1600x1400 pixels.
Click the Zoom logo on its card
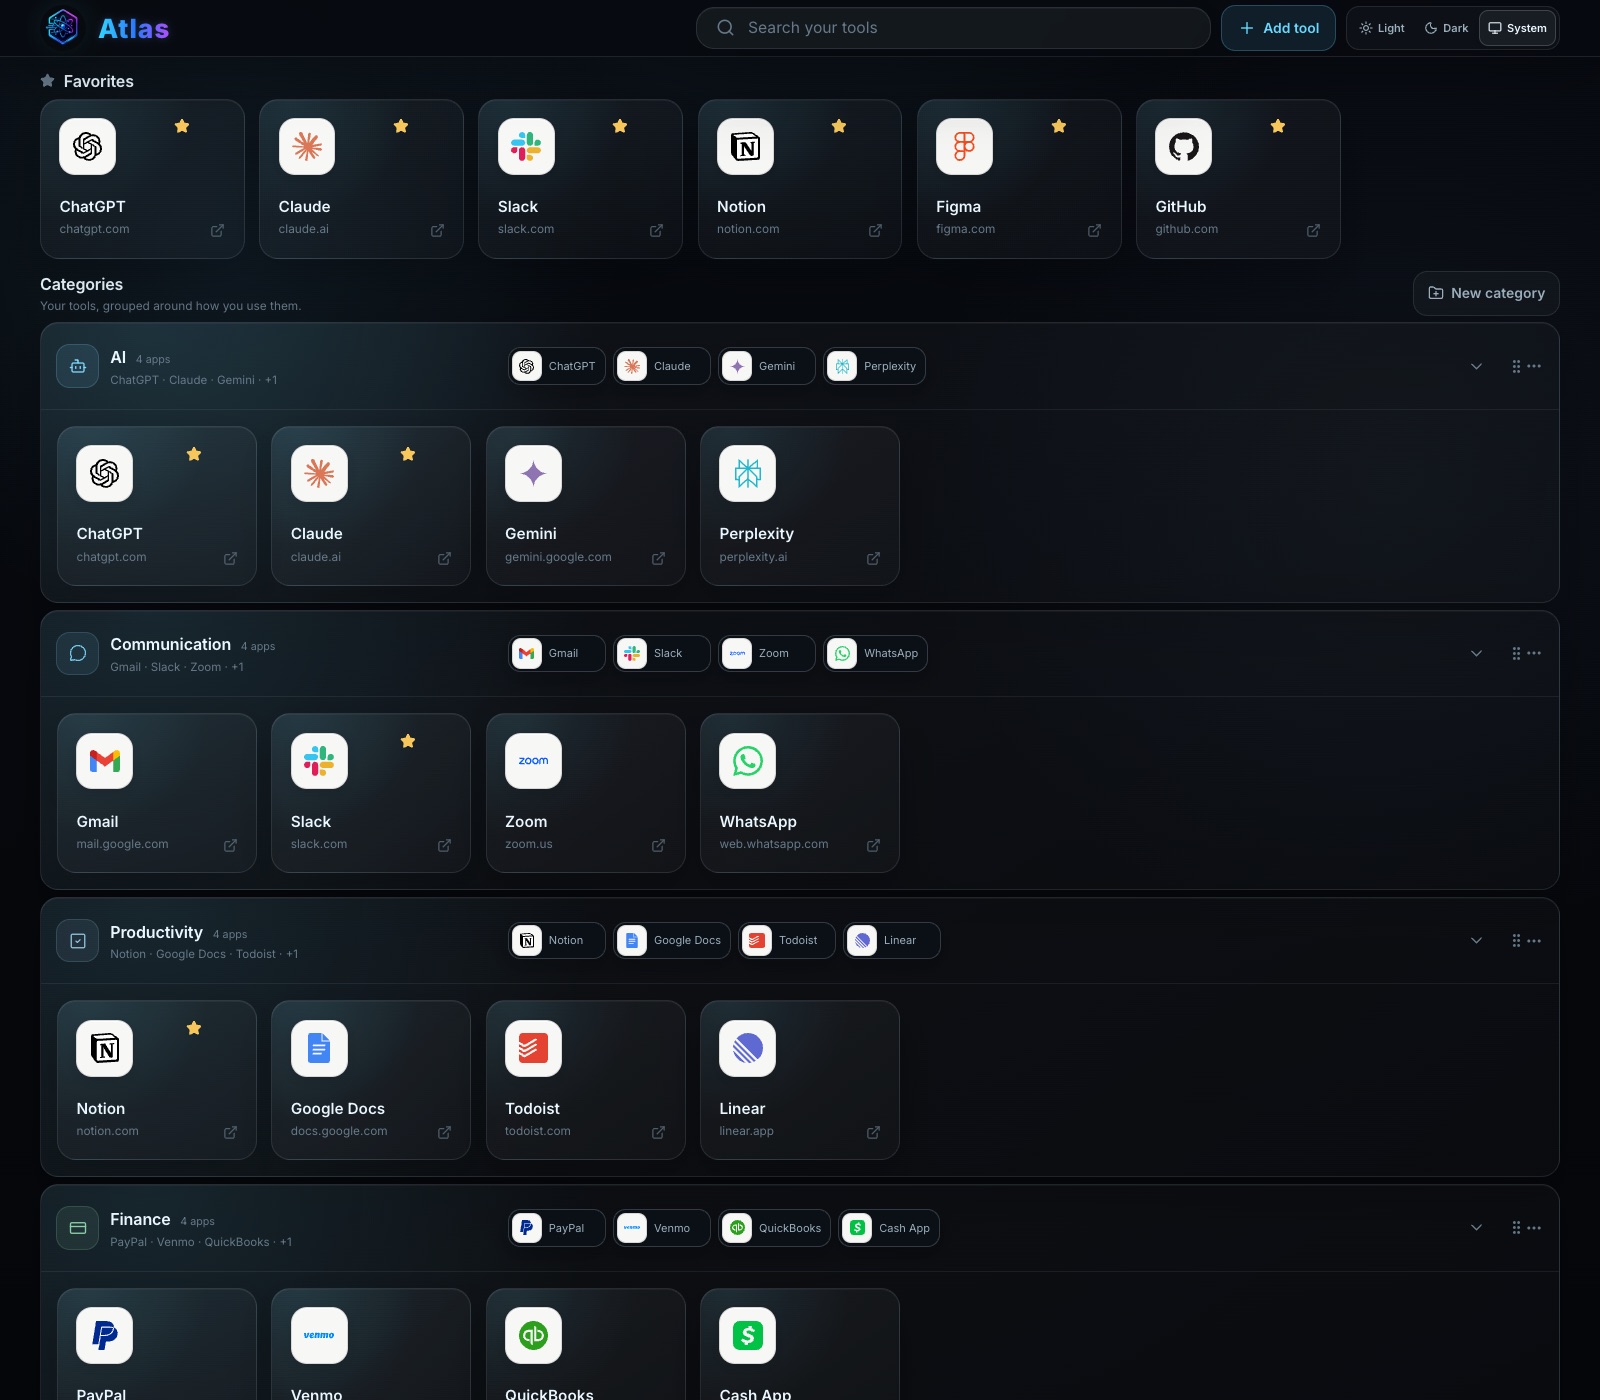(533, 761)
